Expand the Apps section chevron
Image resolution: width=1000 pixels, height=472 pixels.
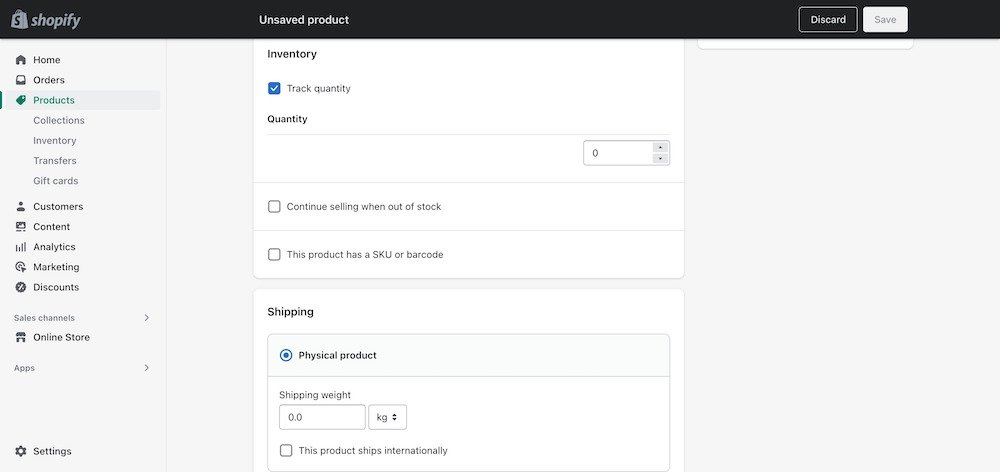(146, 368)
